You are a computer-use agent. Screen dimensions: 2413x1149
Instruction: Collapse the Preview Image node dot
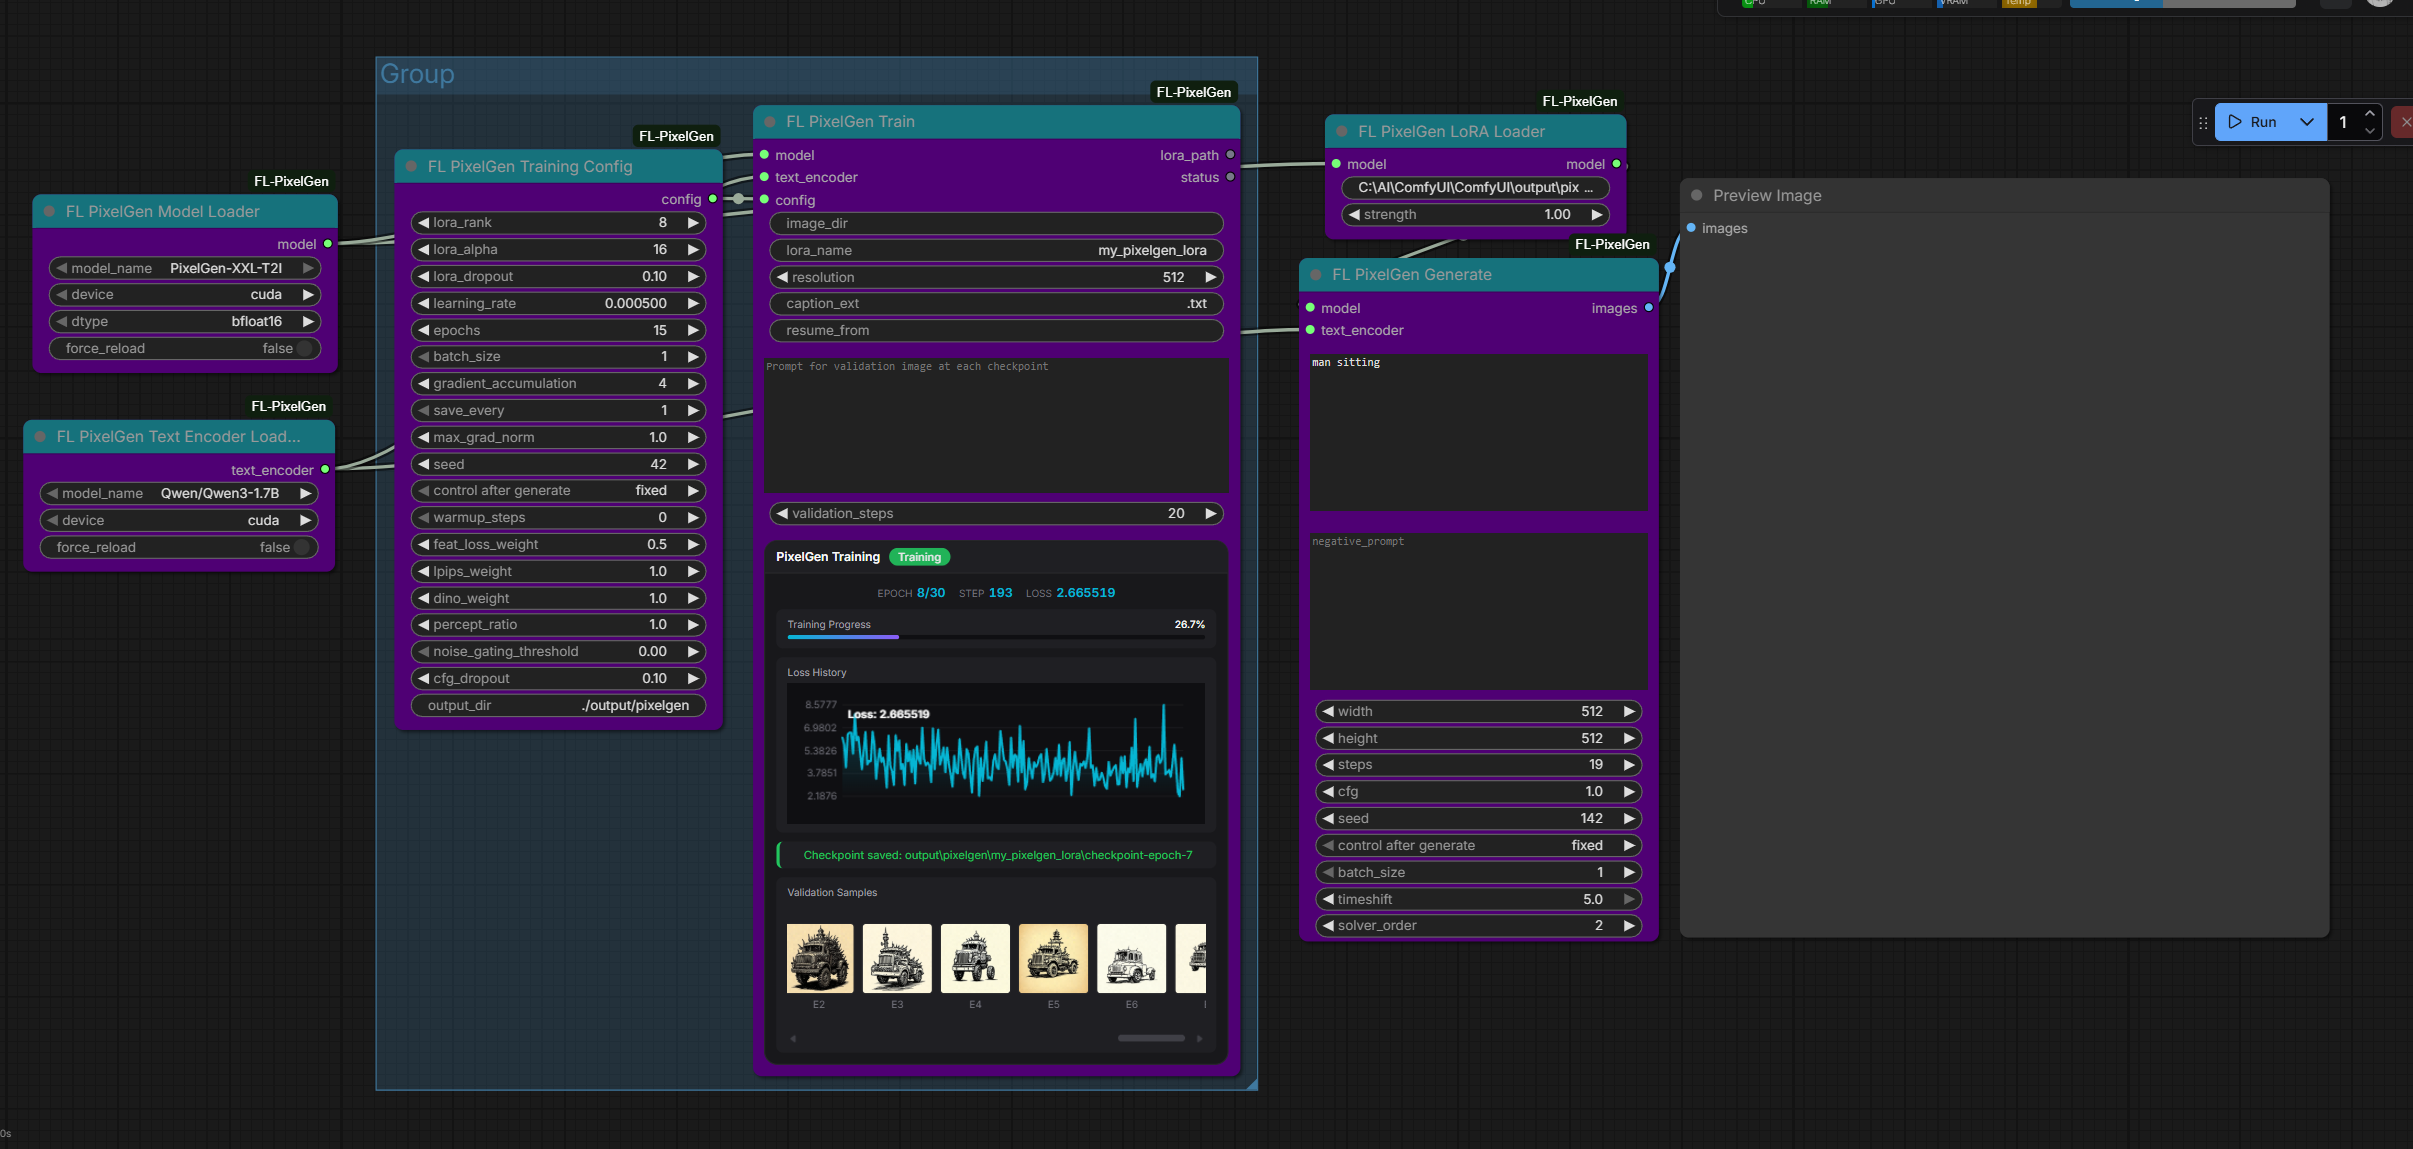[x=1697, y=196]
